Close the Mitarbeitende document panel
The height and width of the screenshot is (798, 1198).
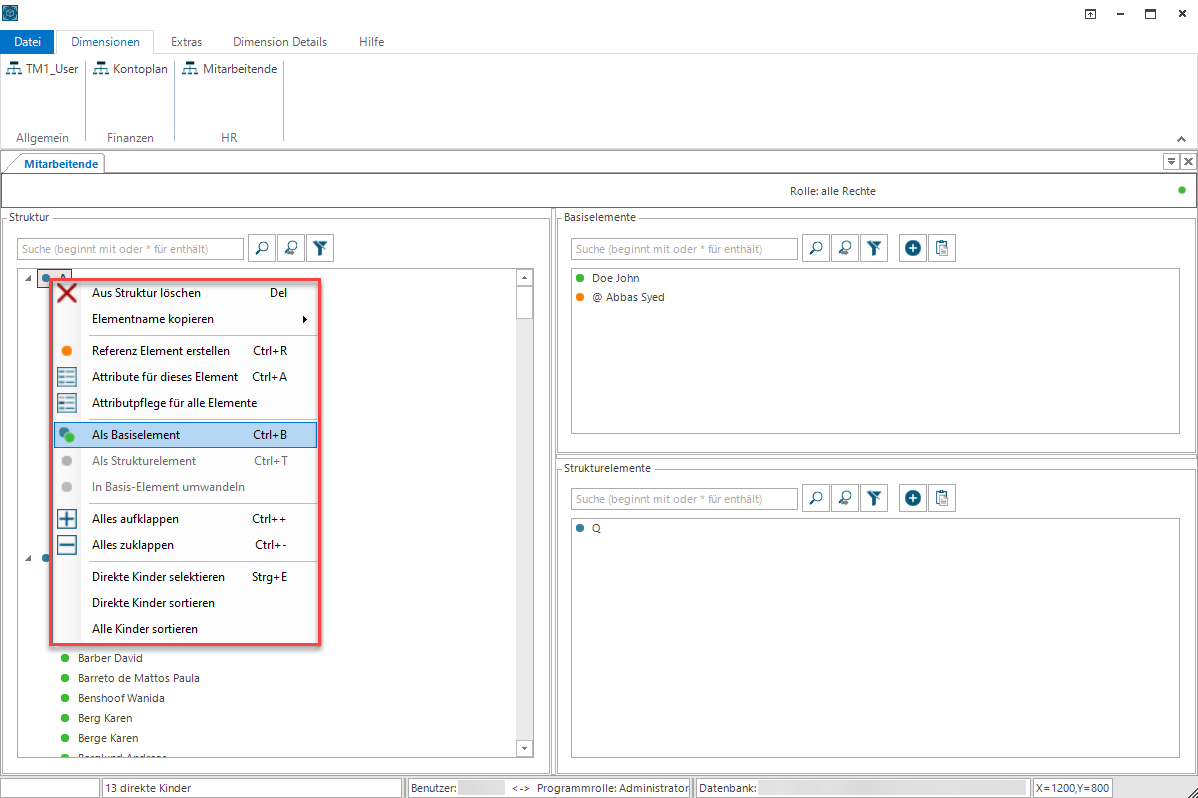tap(1188, 161)
